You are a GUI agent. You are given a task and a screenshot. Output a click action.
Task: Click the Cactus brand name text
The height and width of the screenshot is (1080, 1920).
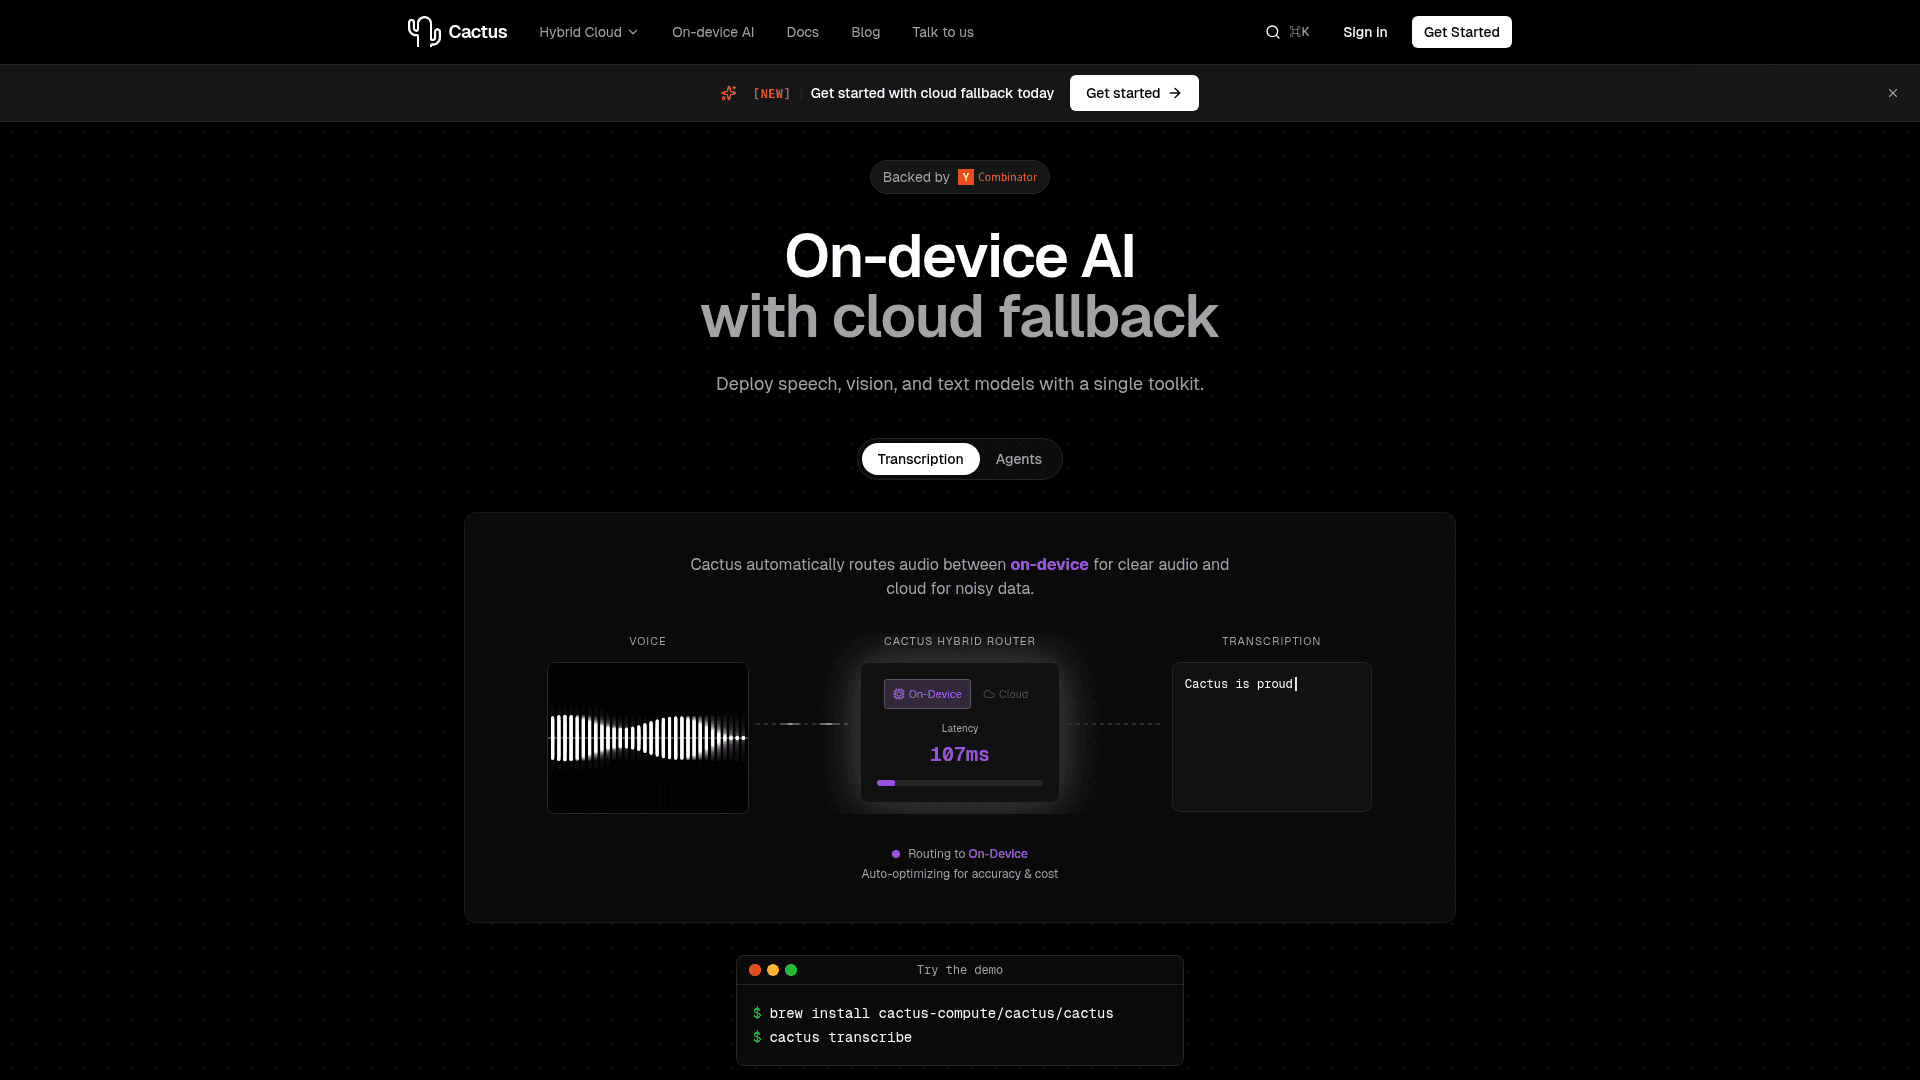pyautogui.click(x=478, y=32)
